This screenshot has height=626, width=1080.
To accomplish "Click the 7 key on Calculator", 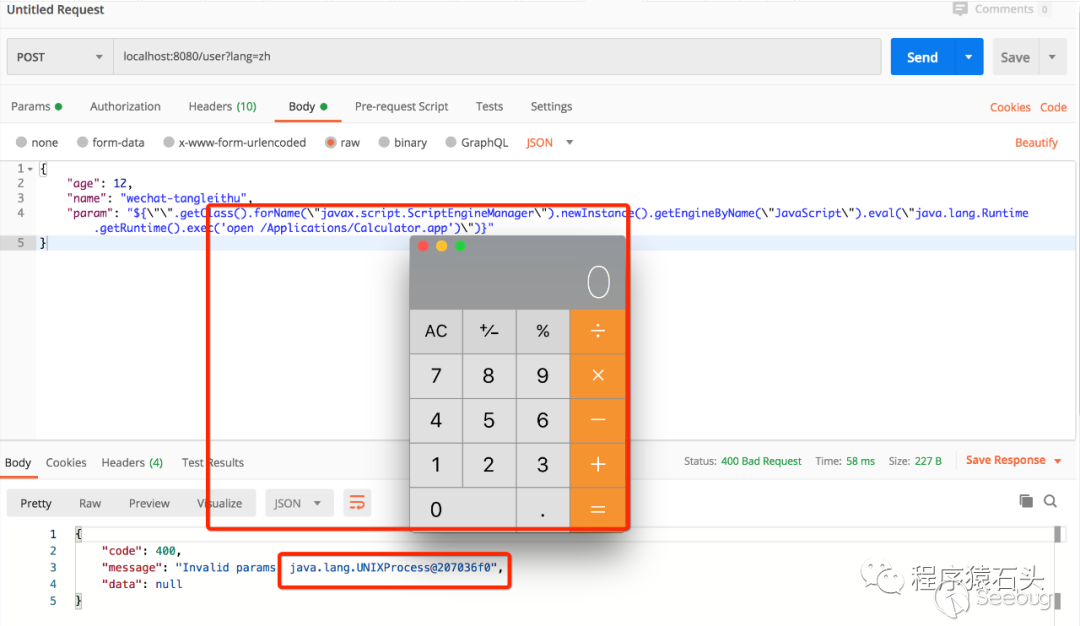I will [x=436, y=376].
